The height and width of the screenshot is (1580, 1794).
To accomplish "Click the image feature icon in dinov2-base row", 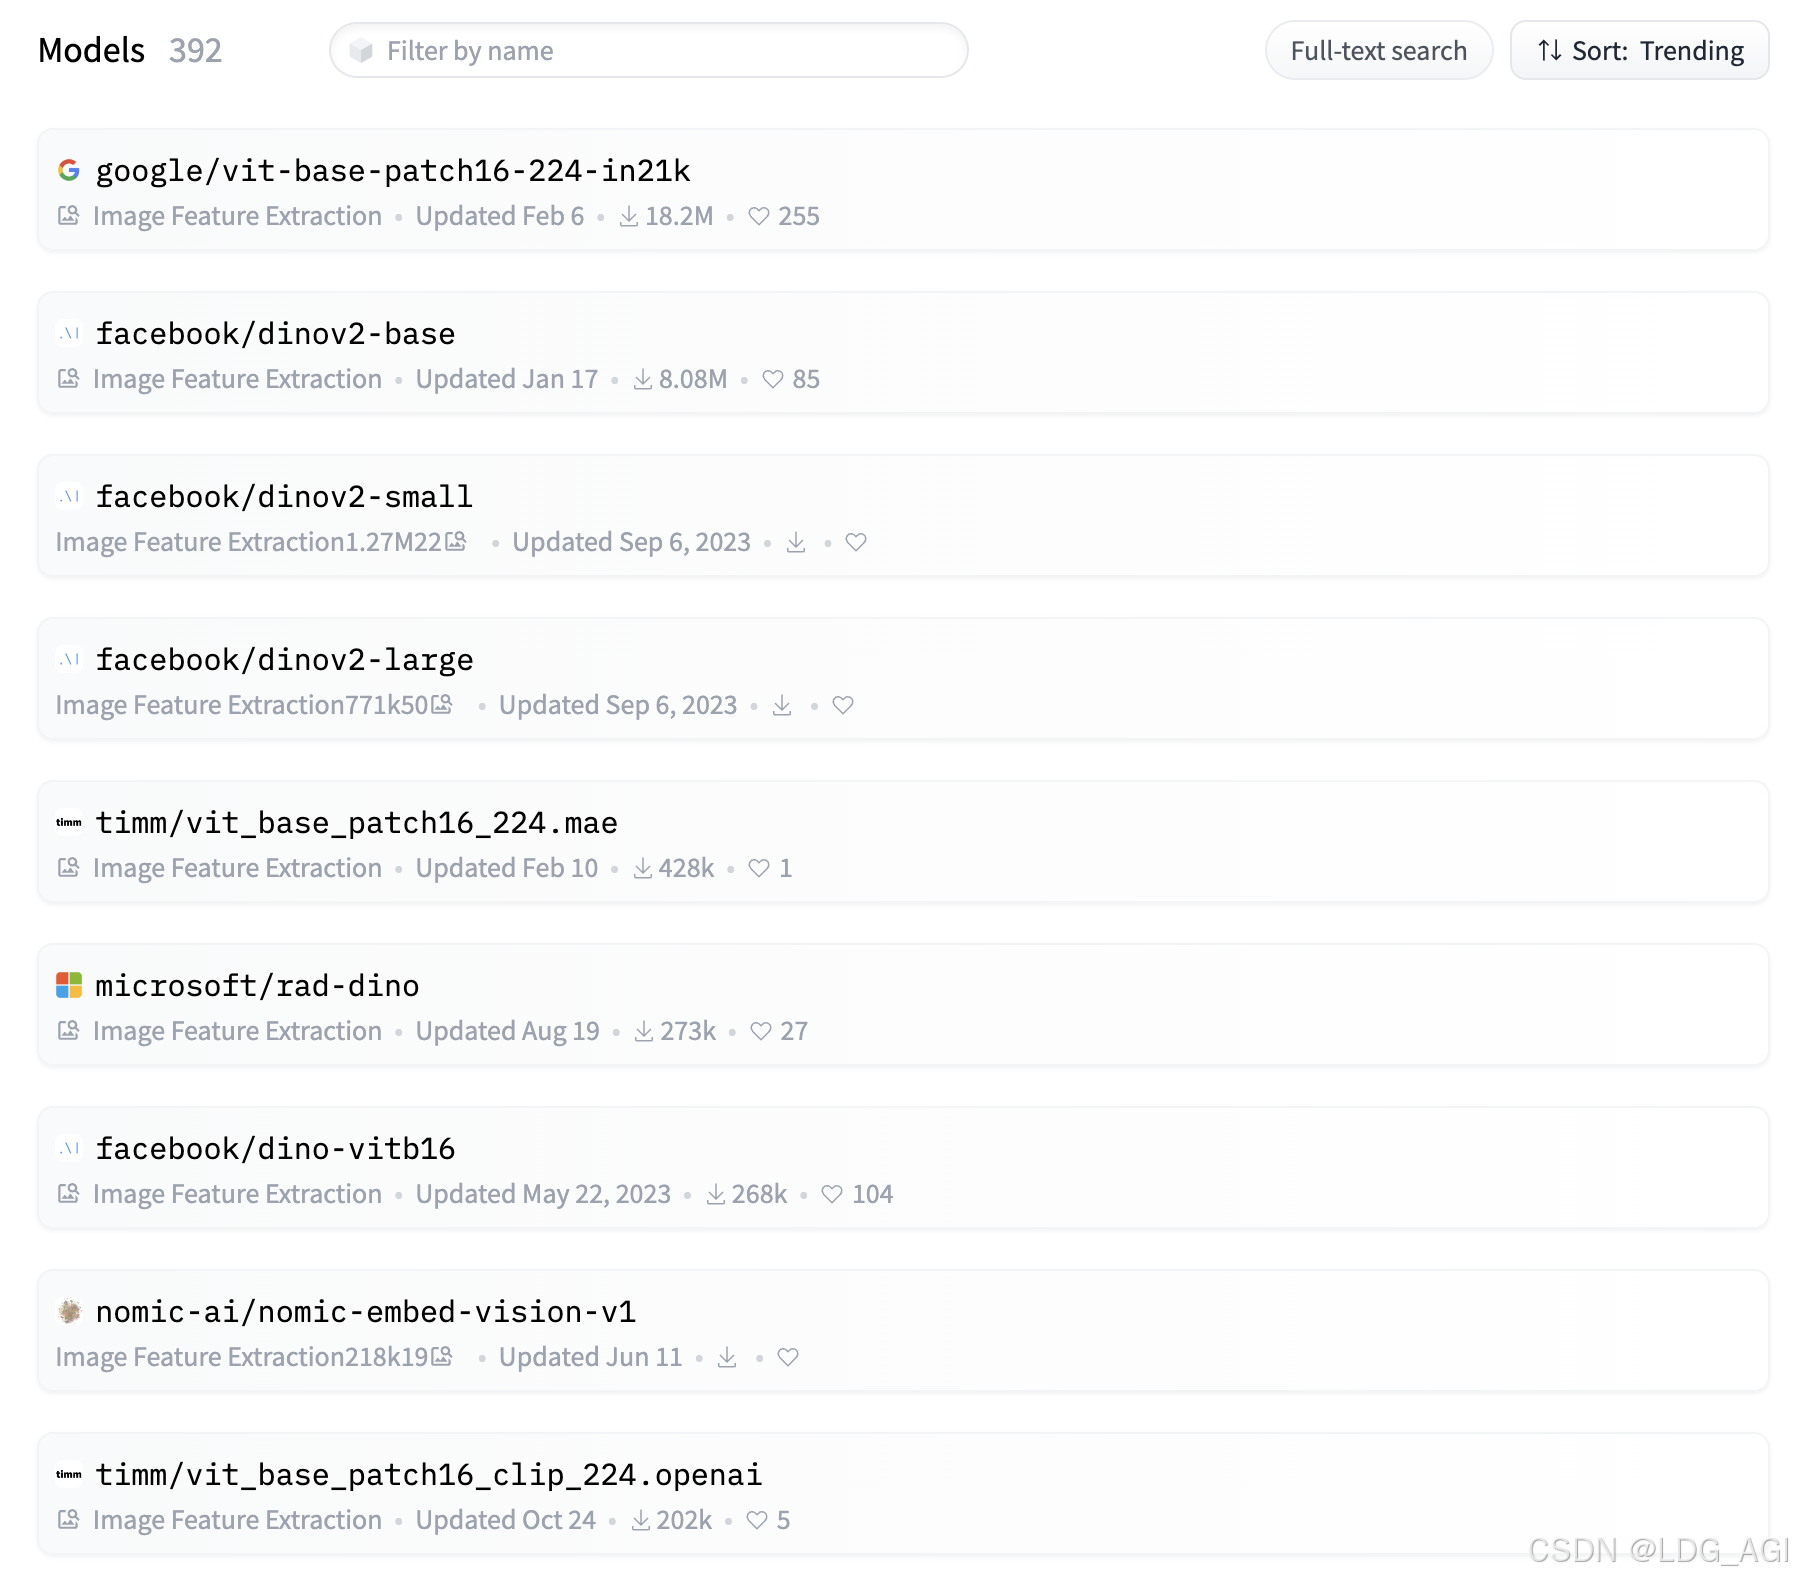I will coord(68,378).
